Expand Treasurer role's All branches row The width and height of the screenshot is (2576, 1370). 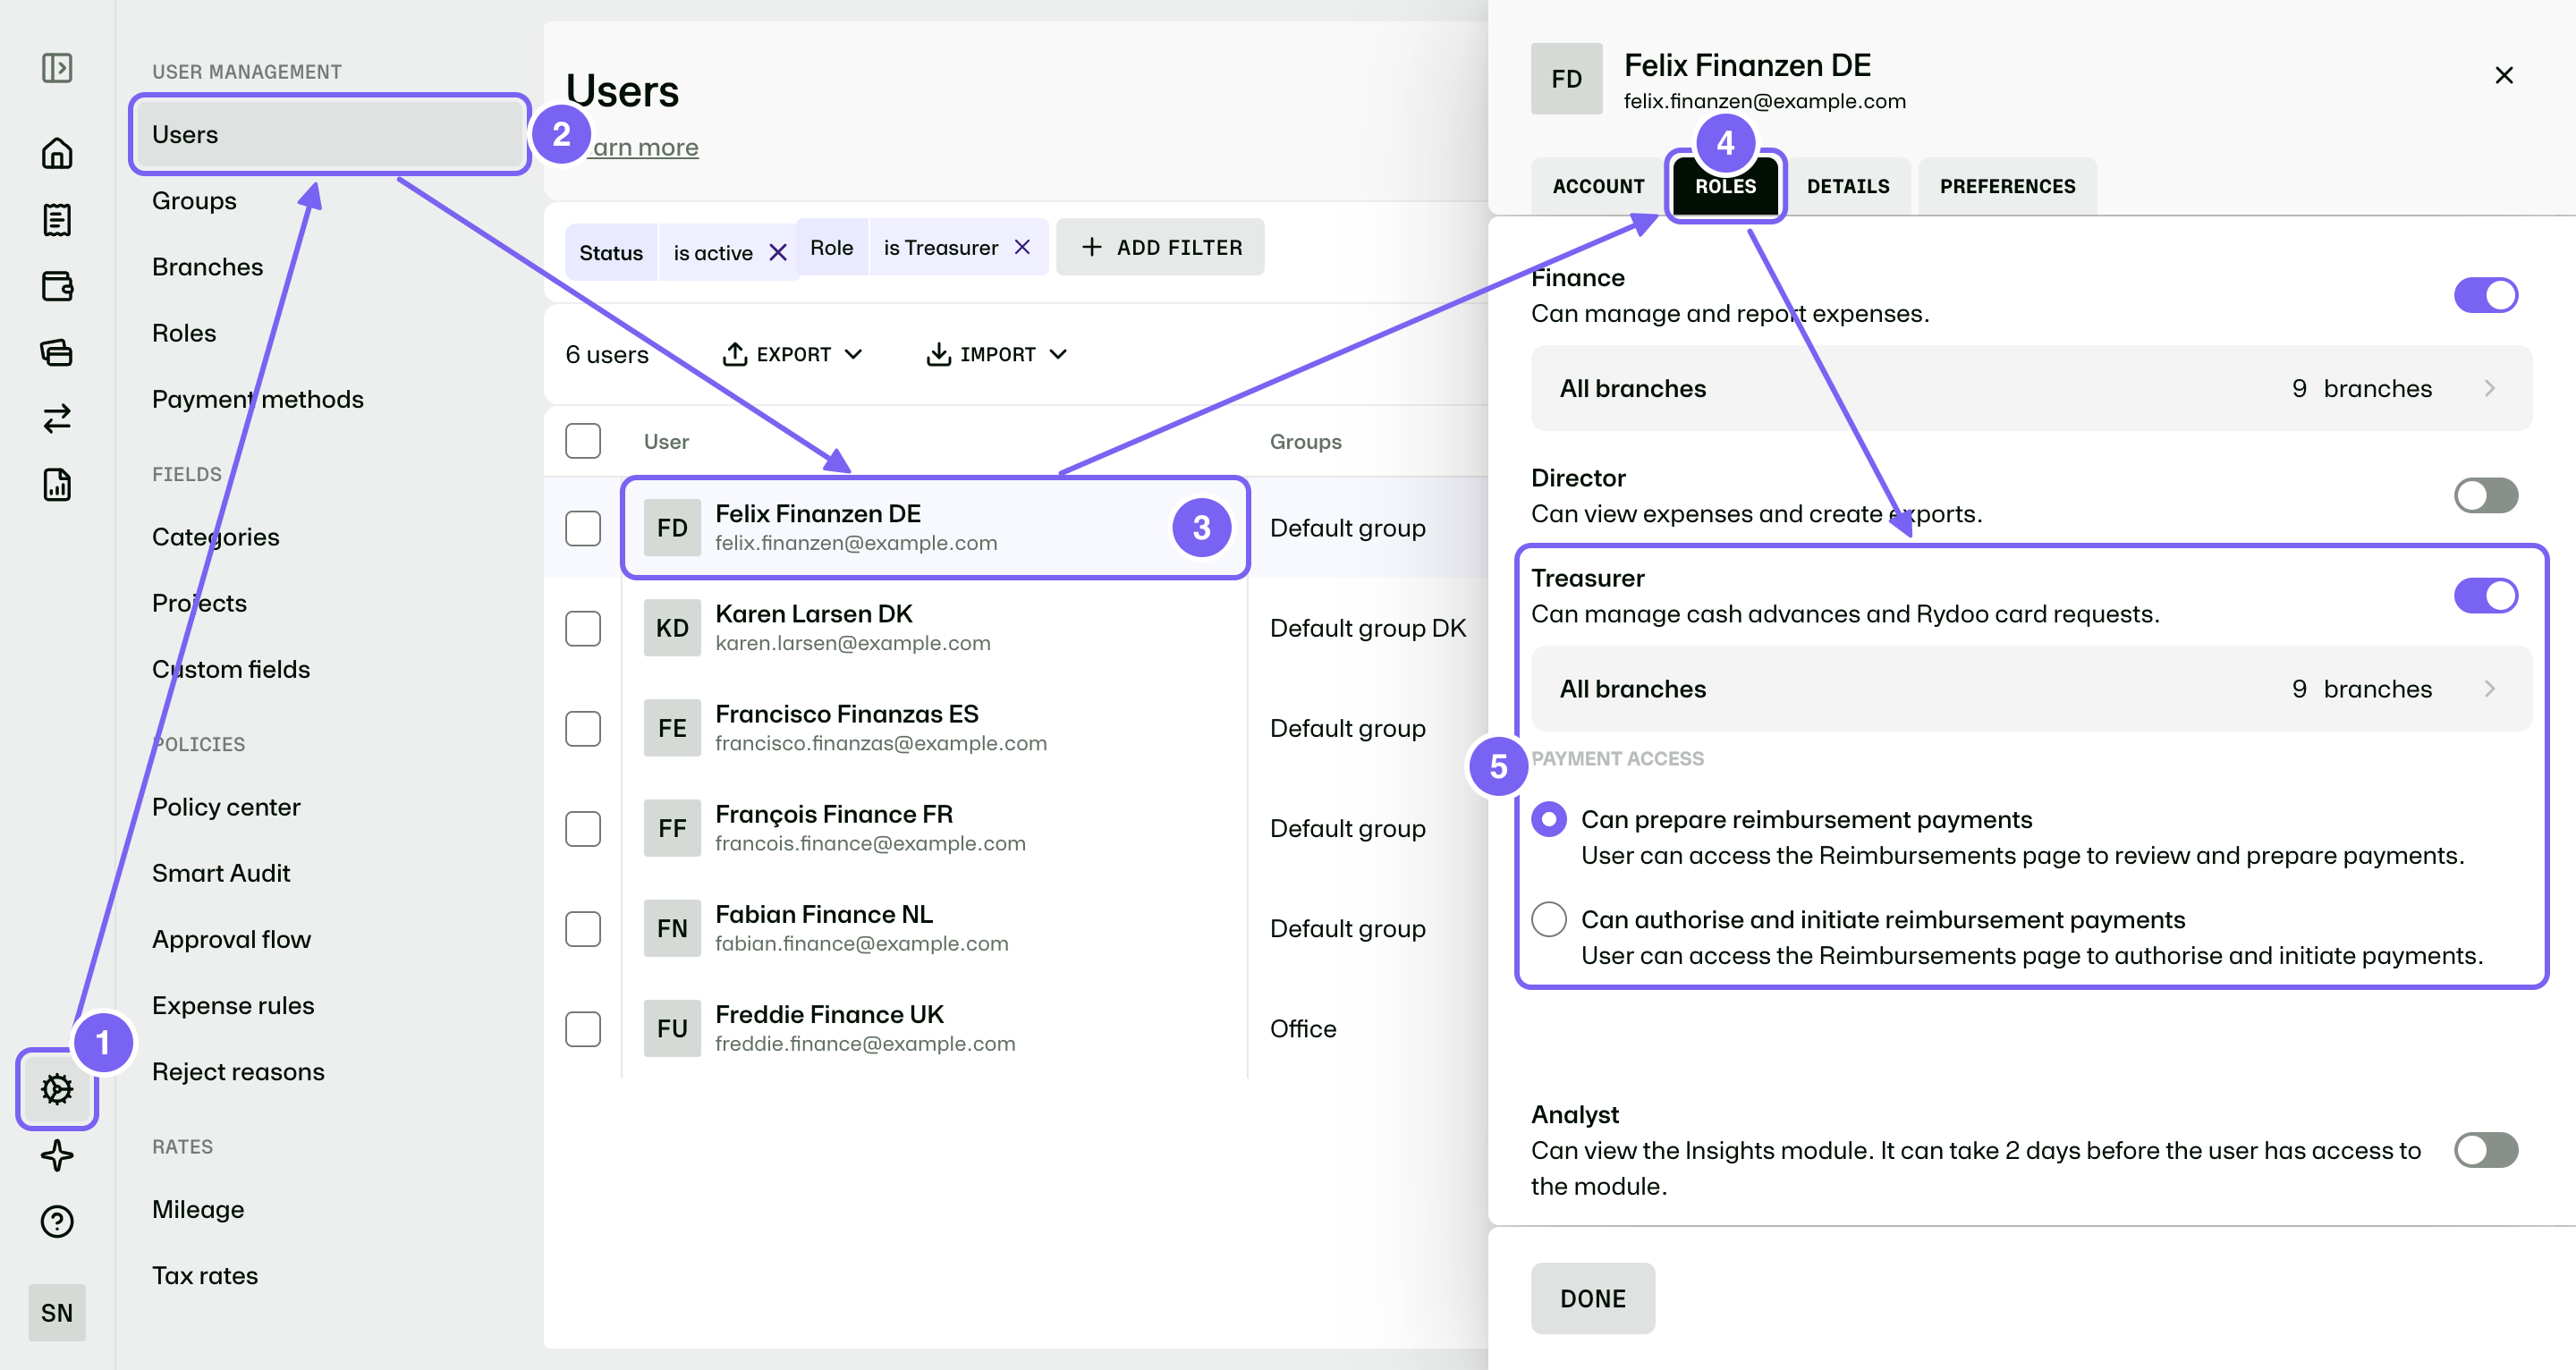click(2031, 688)
